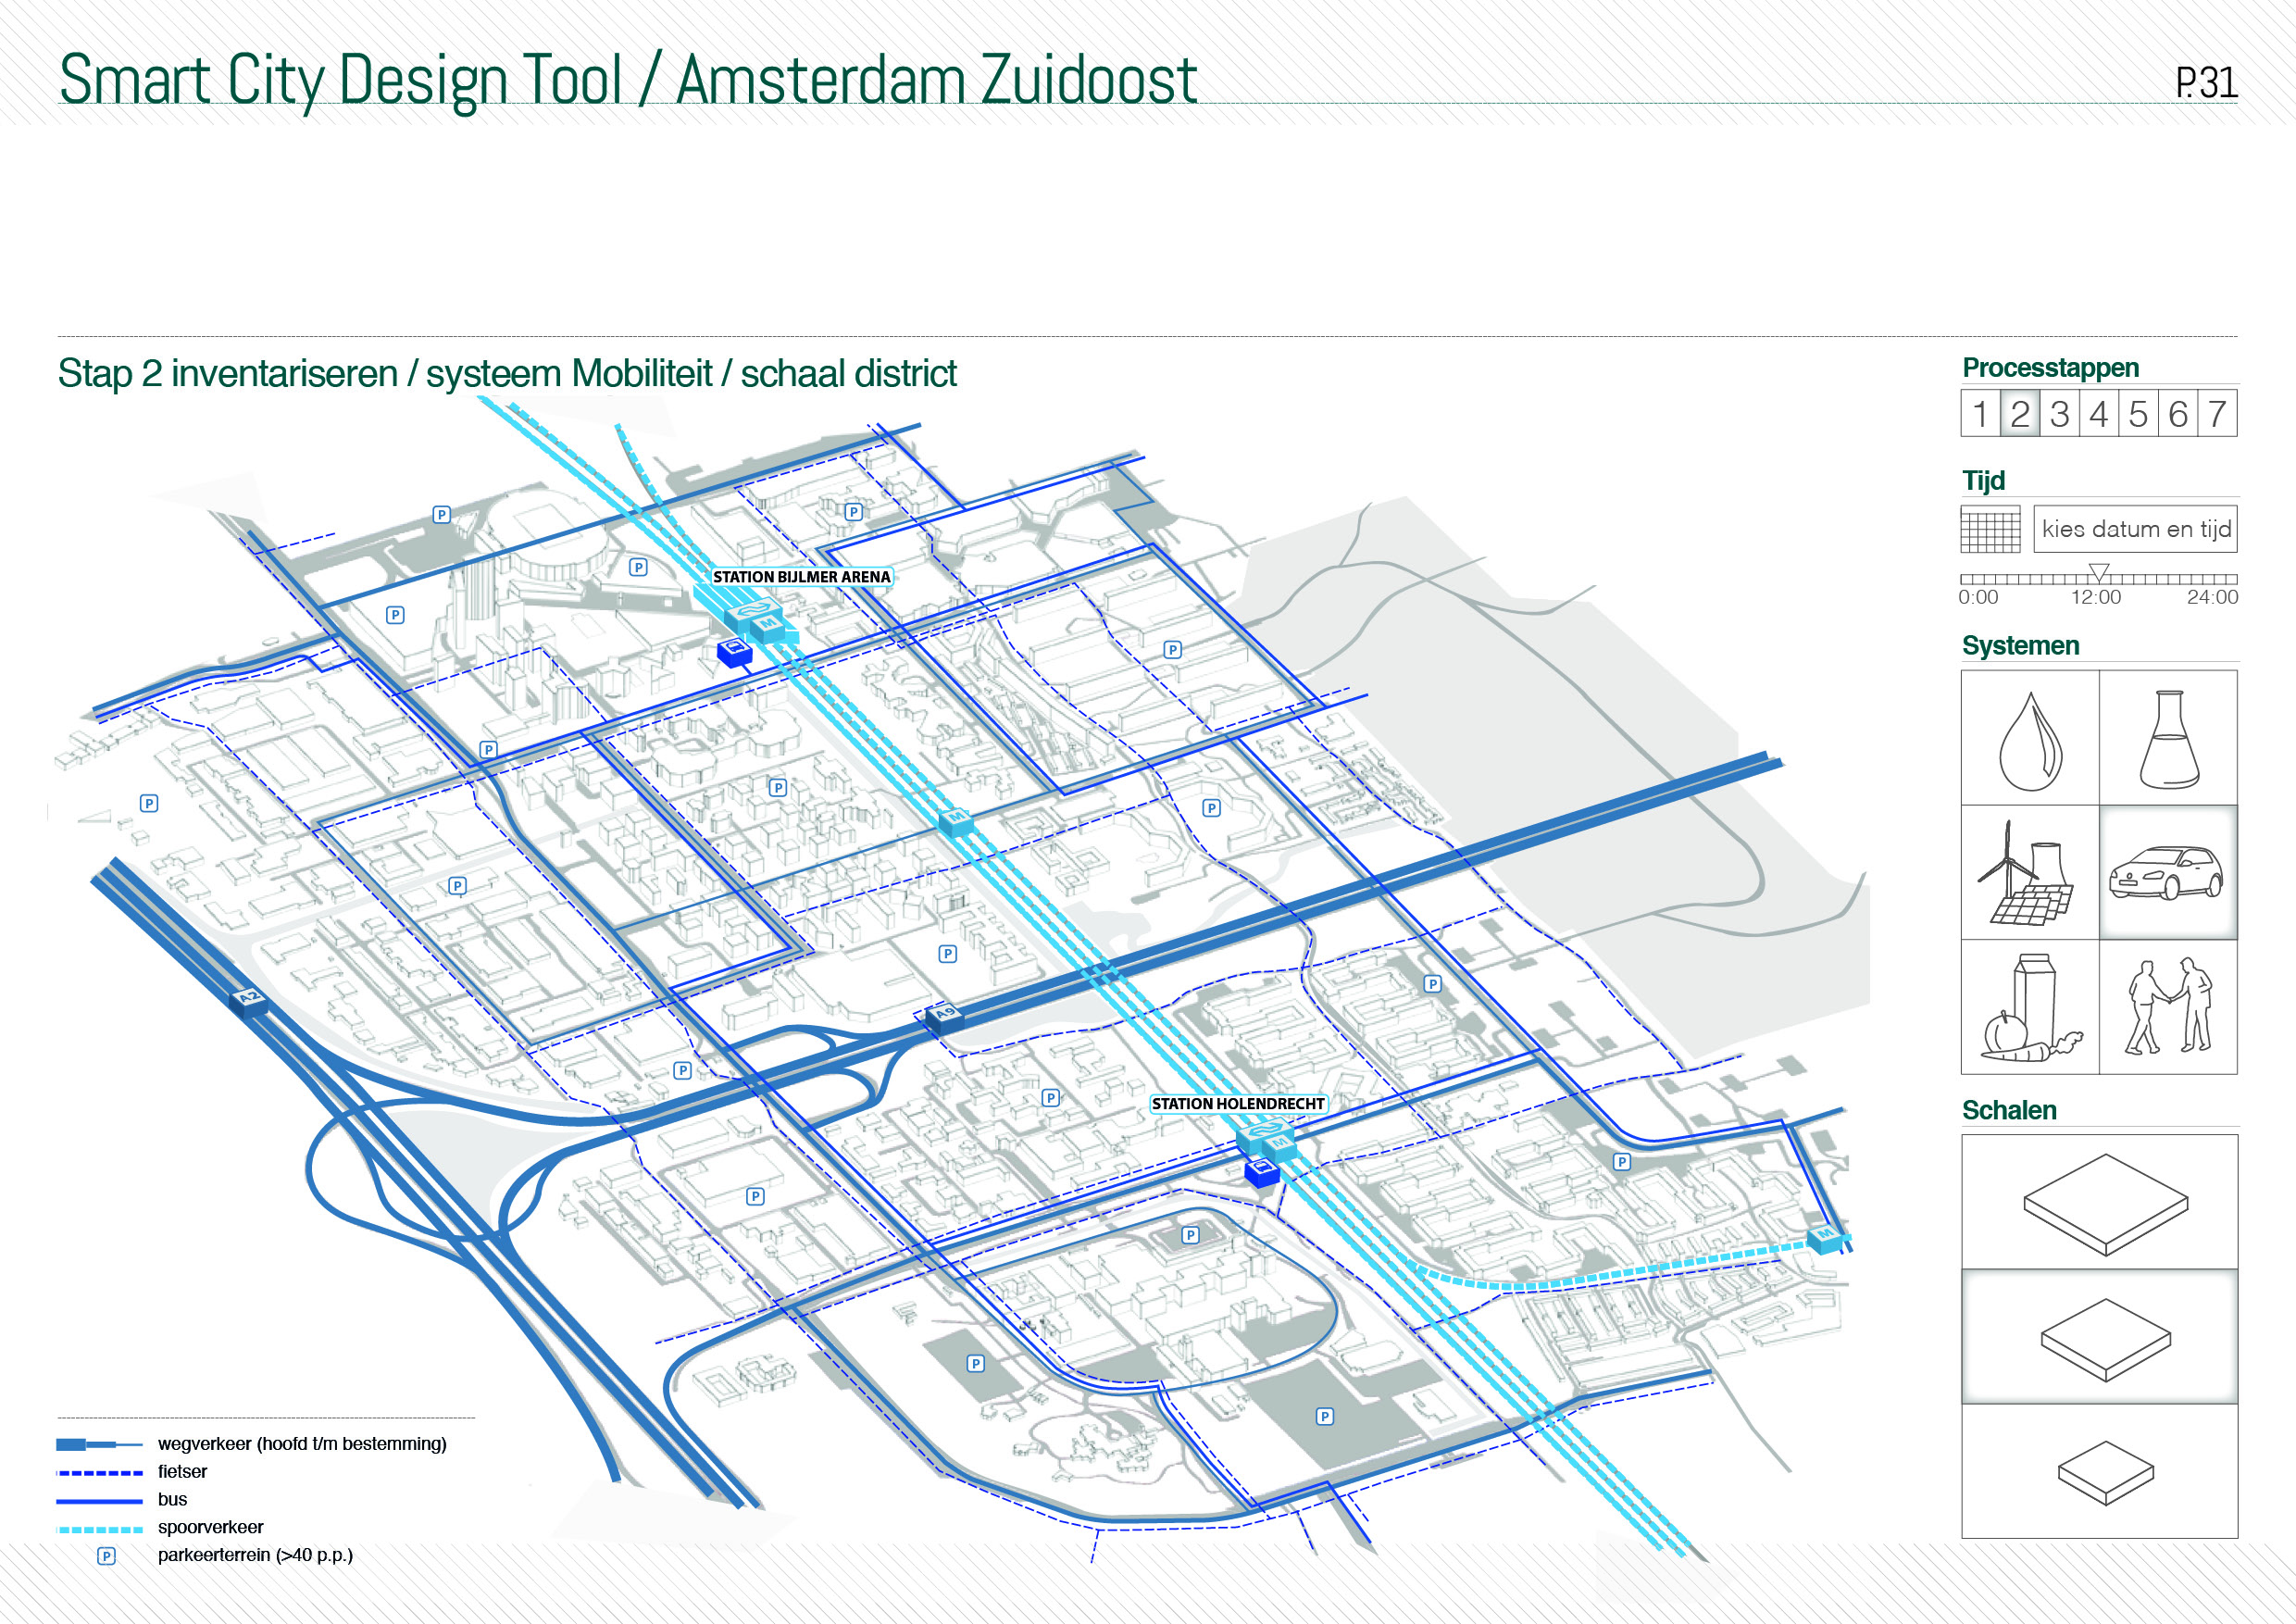Click the 'STATION HOLENDRECHT' label

(x=1238, y=1104)
